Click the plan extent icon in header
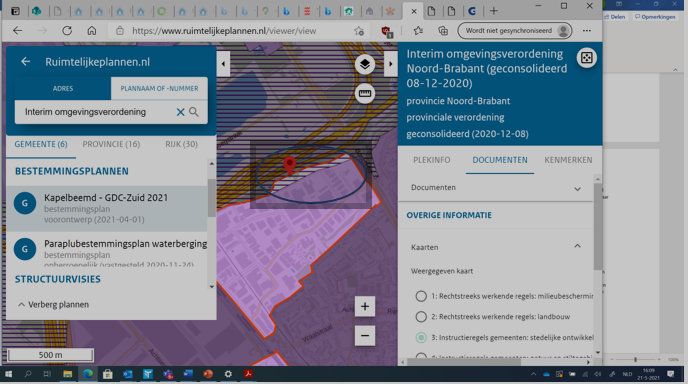 tap(587, 58)
